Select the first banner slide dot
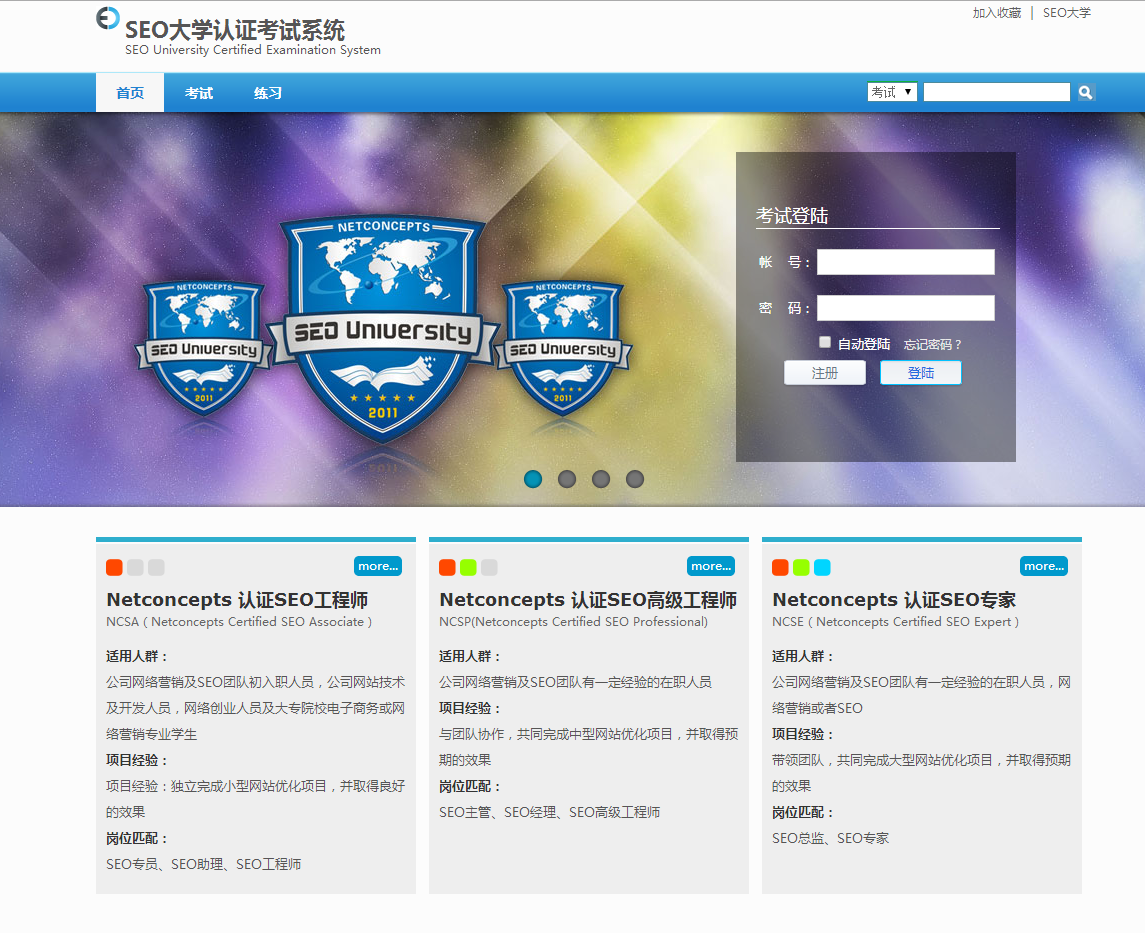 (533, 479)
